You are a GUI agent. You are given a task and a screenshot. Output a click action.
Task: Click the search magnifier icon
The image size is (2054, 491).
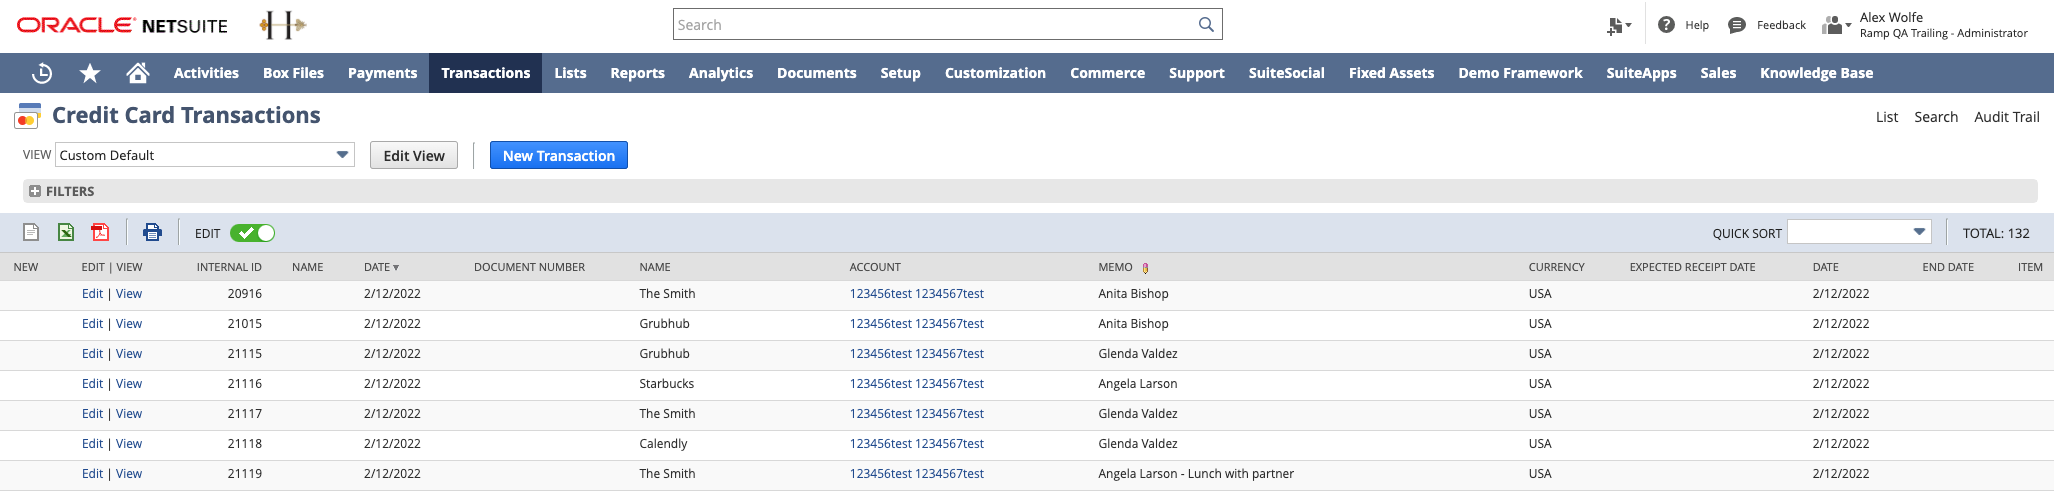pyautogui.click(x=1206, y=24)
